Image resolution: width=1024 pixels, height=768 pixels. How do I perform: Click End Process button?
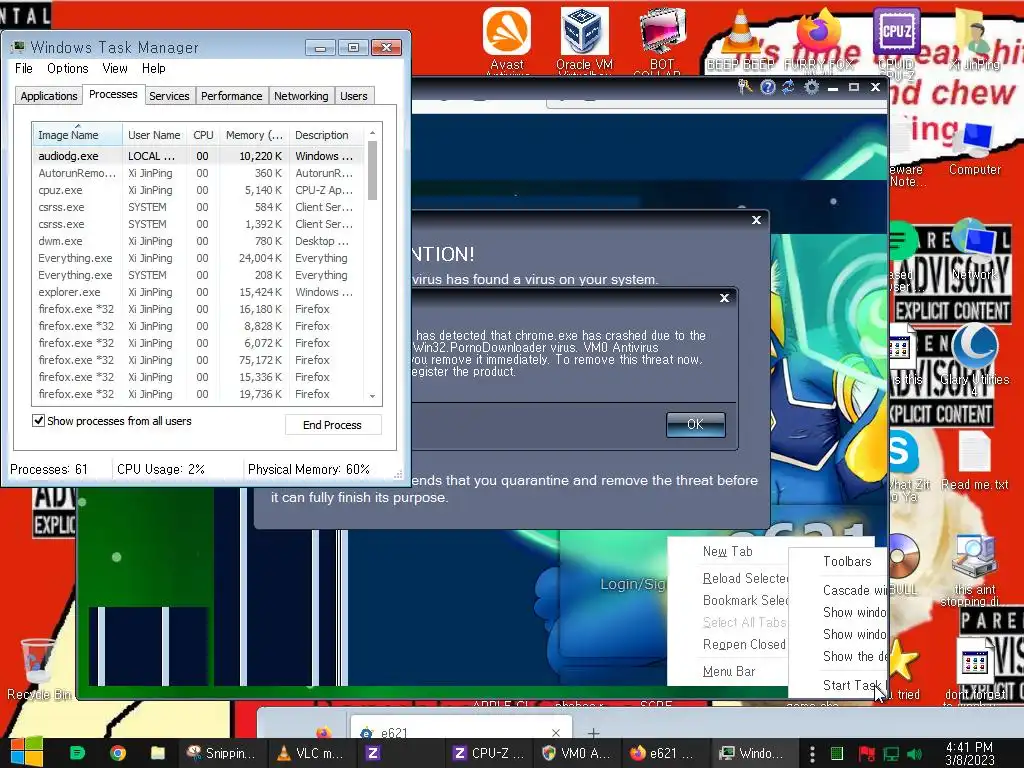pyautogui.click(x=332, y=425)
